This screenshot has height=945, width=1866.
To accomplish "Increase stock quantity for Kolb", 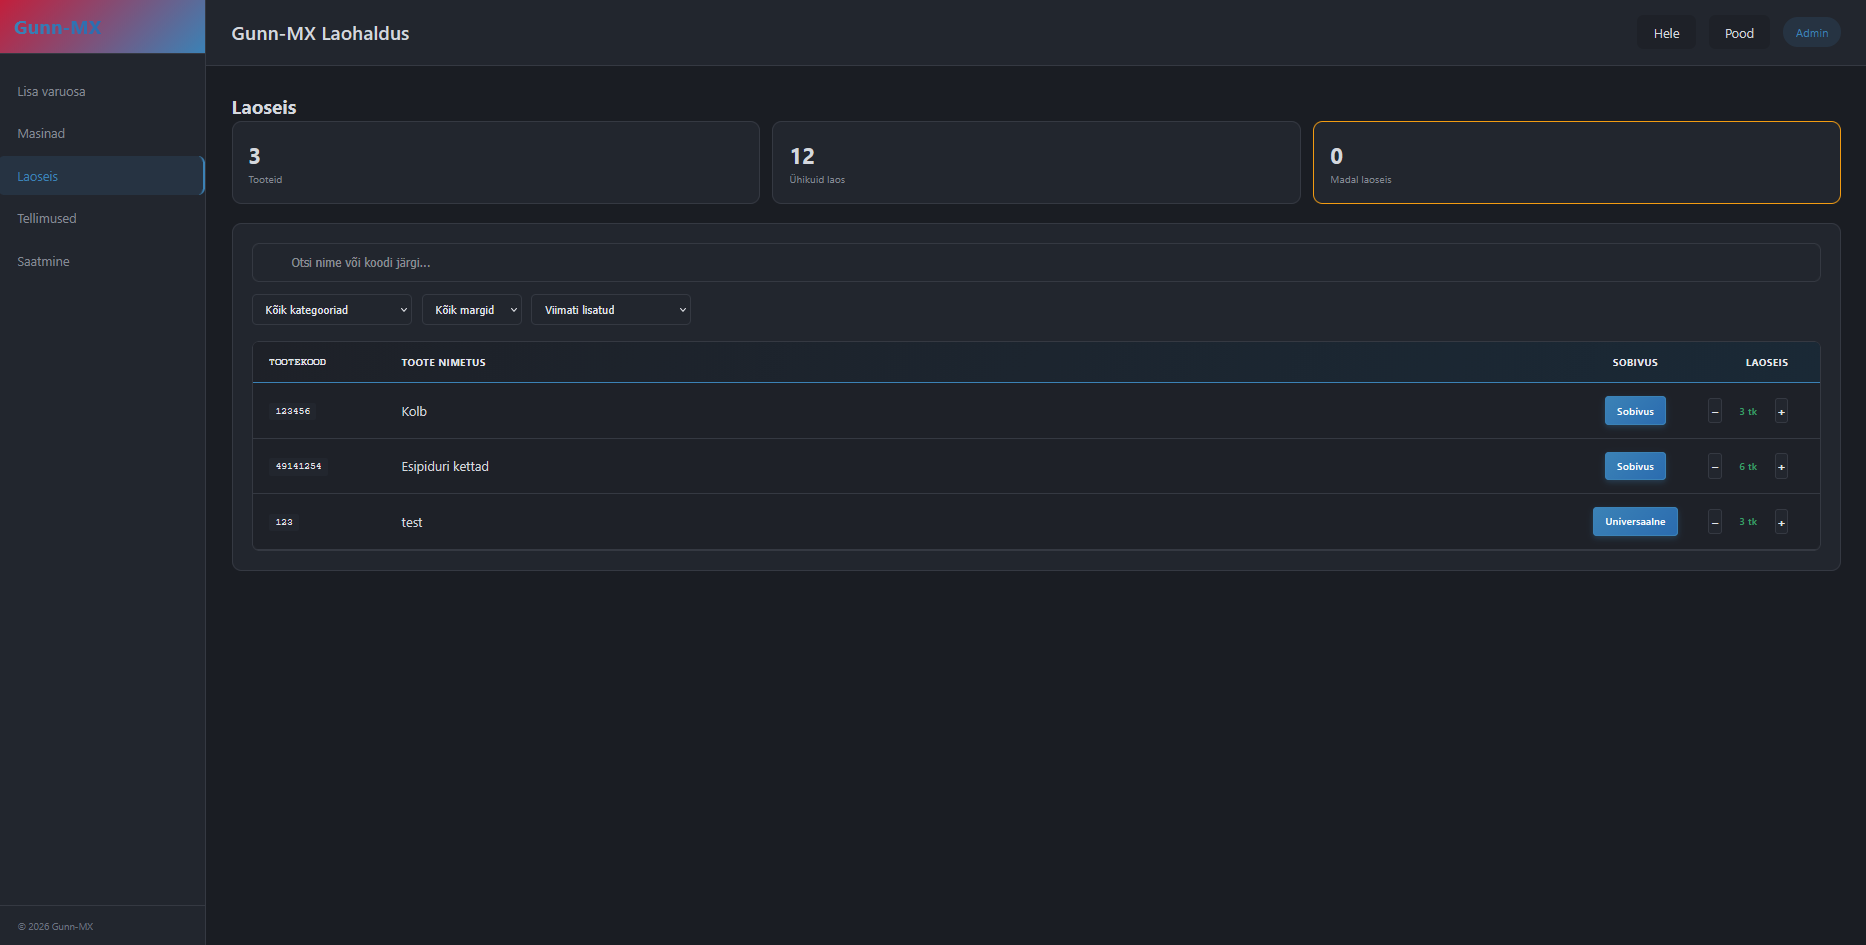I will pos(1781,411).
